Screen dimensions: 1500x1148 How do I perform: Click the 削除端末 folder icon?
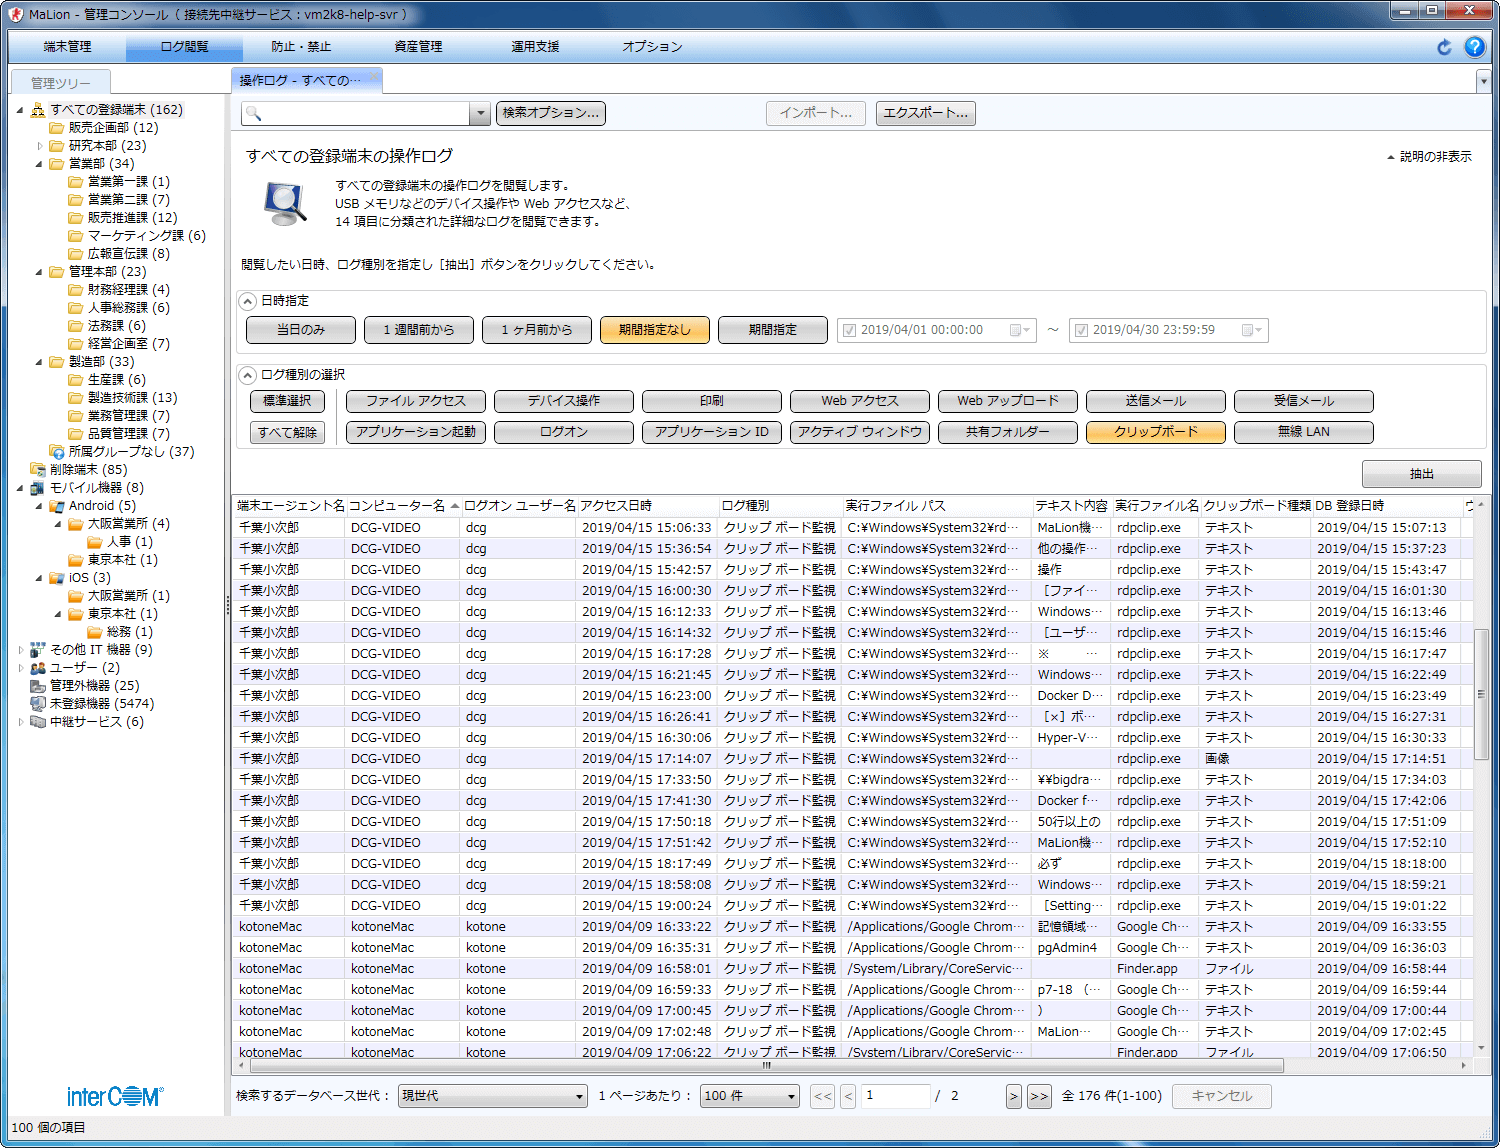coord(38,470)
